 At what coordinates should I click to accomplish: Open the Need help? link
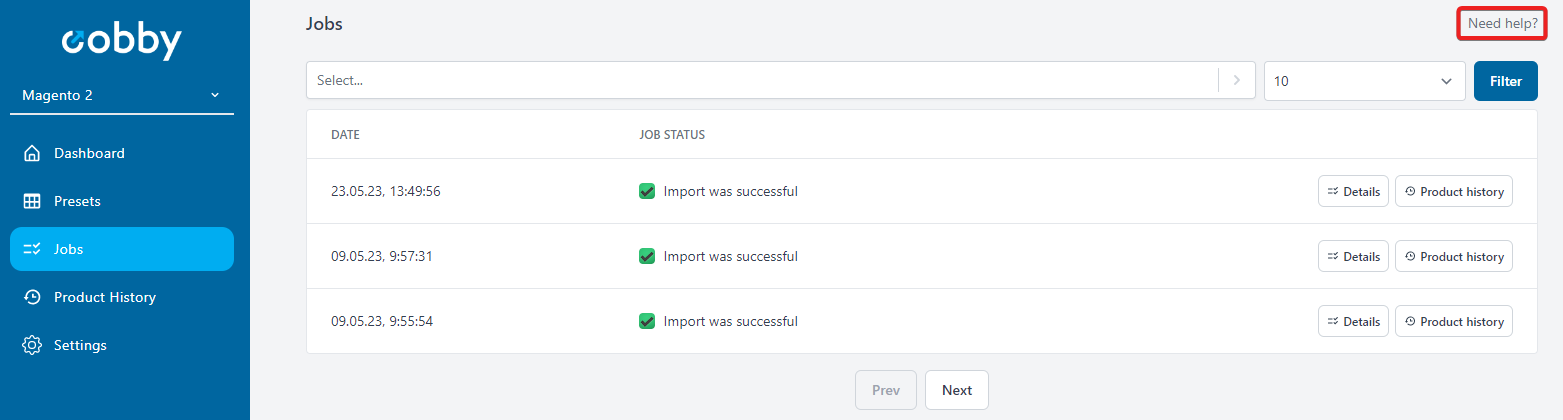coord(1503,23)
